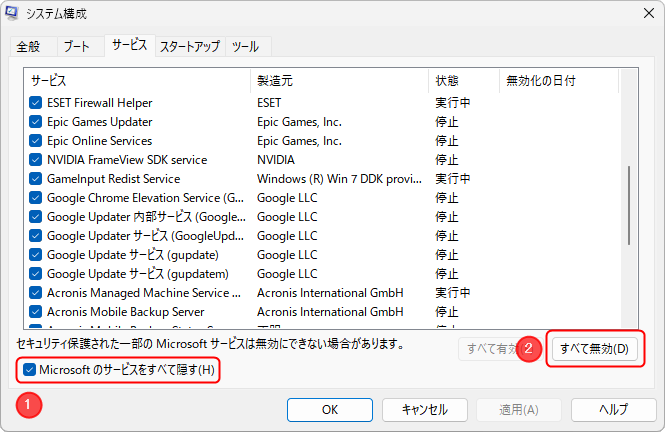Confirm with the OK button

click(330, 410)
